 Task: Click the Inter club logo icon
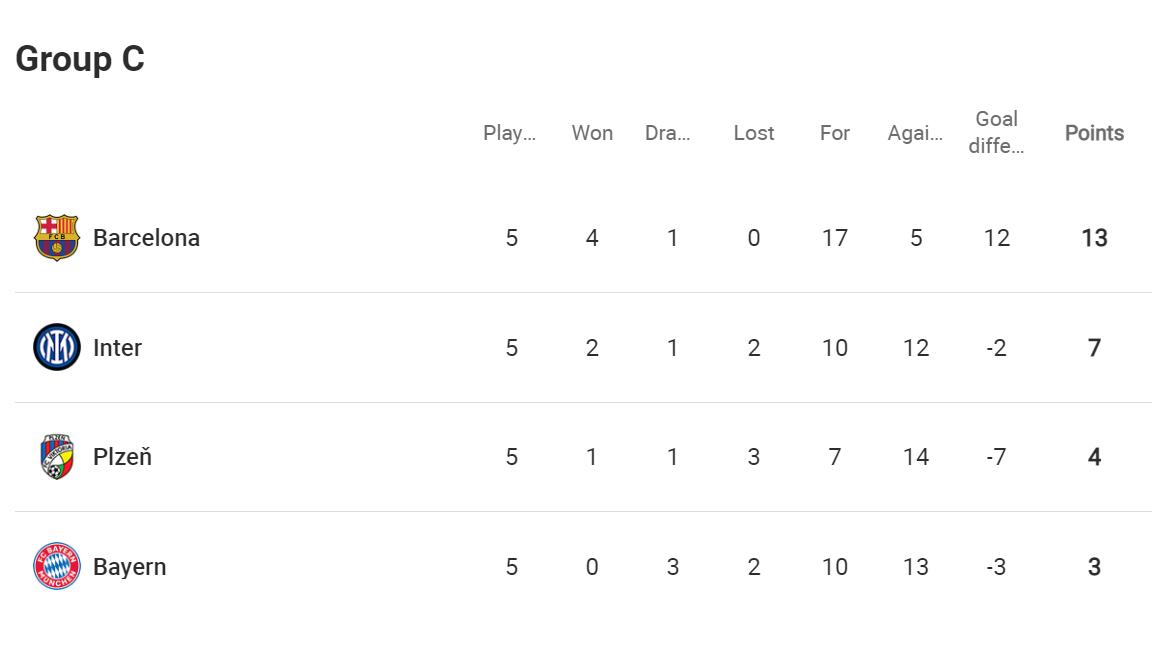[57, 347]
